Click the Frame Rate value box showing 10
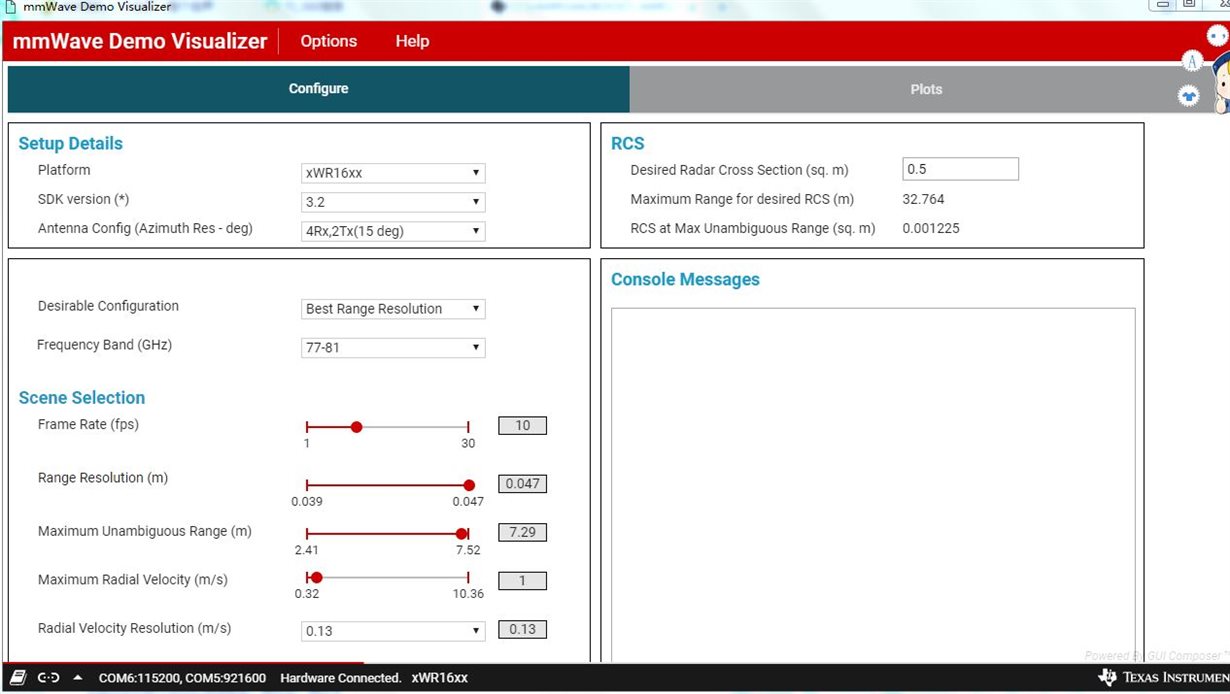The image size is (1230, 694). click(x=522, y=426)
